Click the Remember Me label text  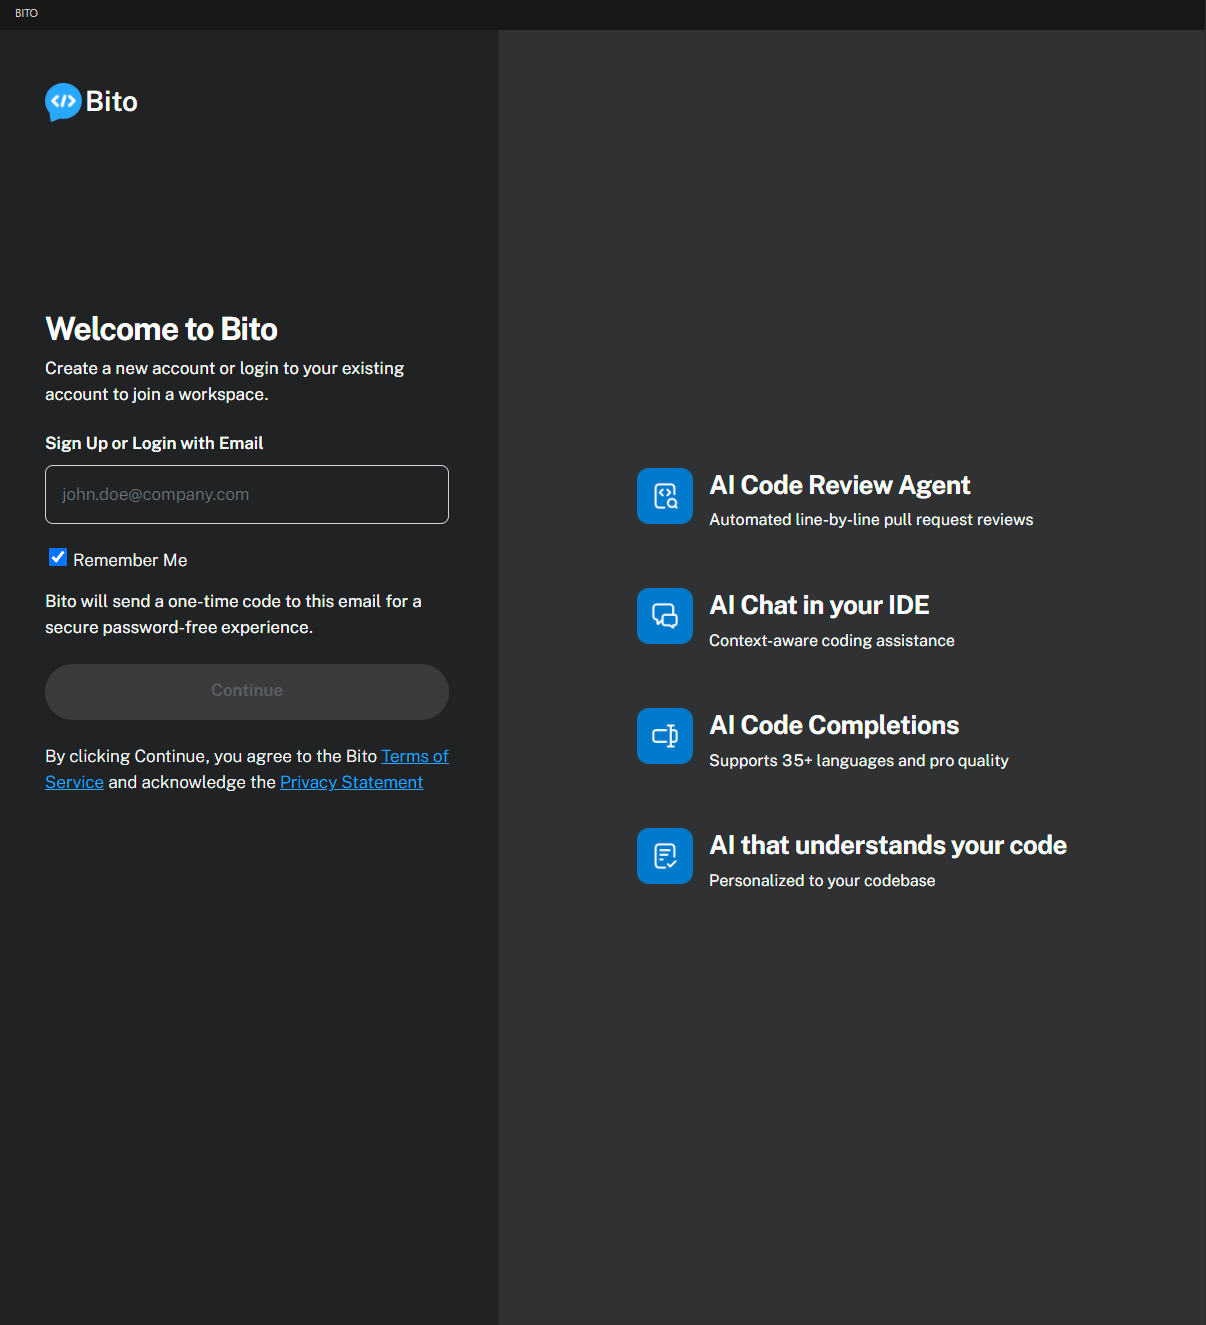tap(130, 560)
